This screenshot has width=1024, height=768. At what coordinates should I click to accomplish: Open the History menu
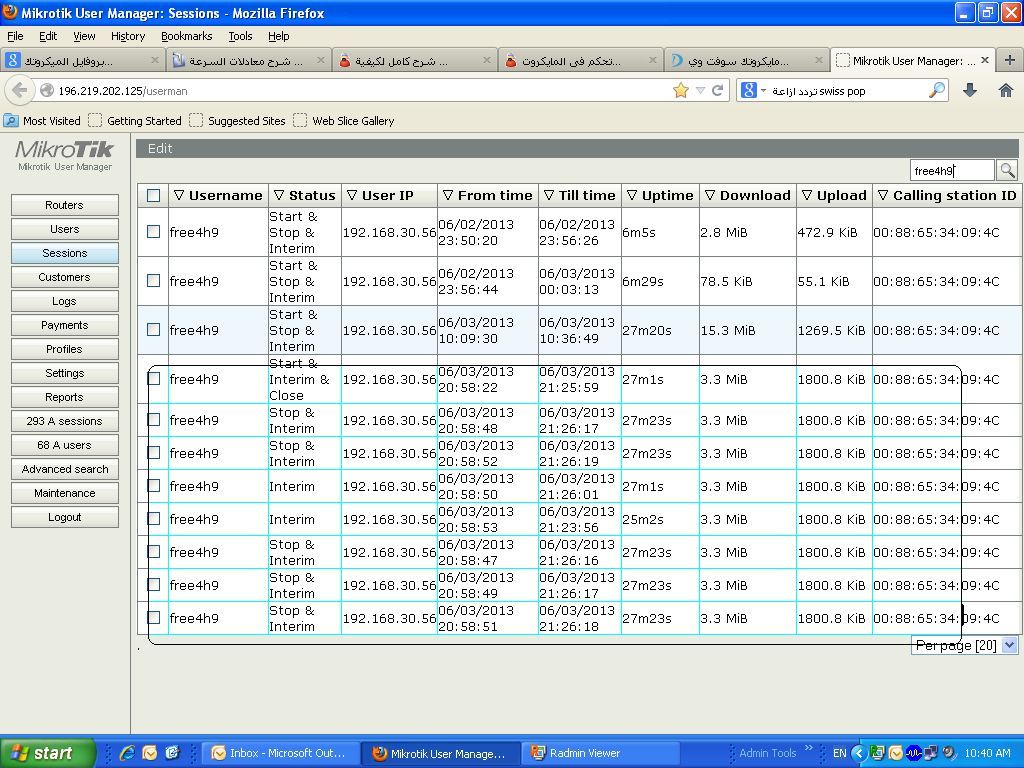127,36
